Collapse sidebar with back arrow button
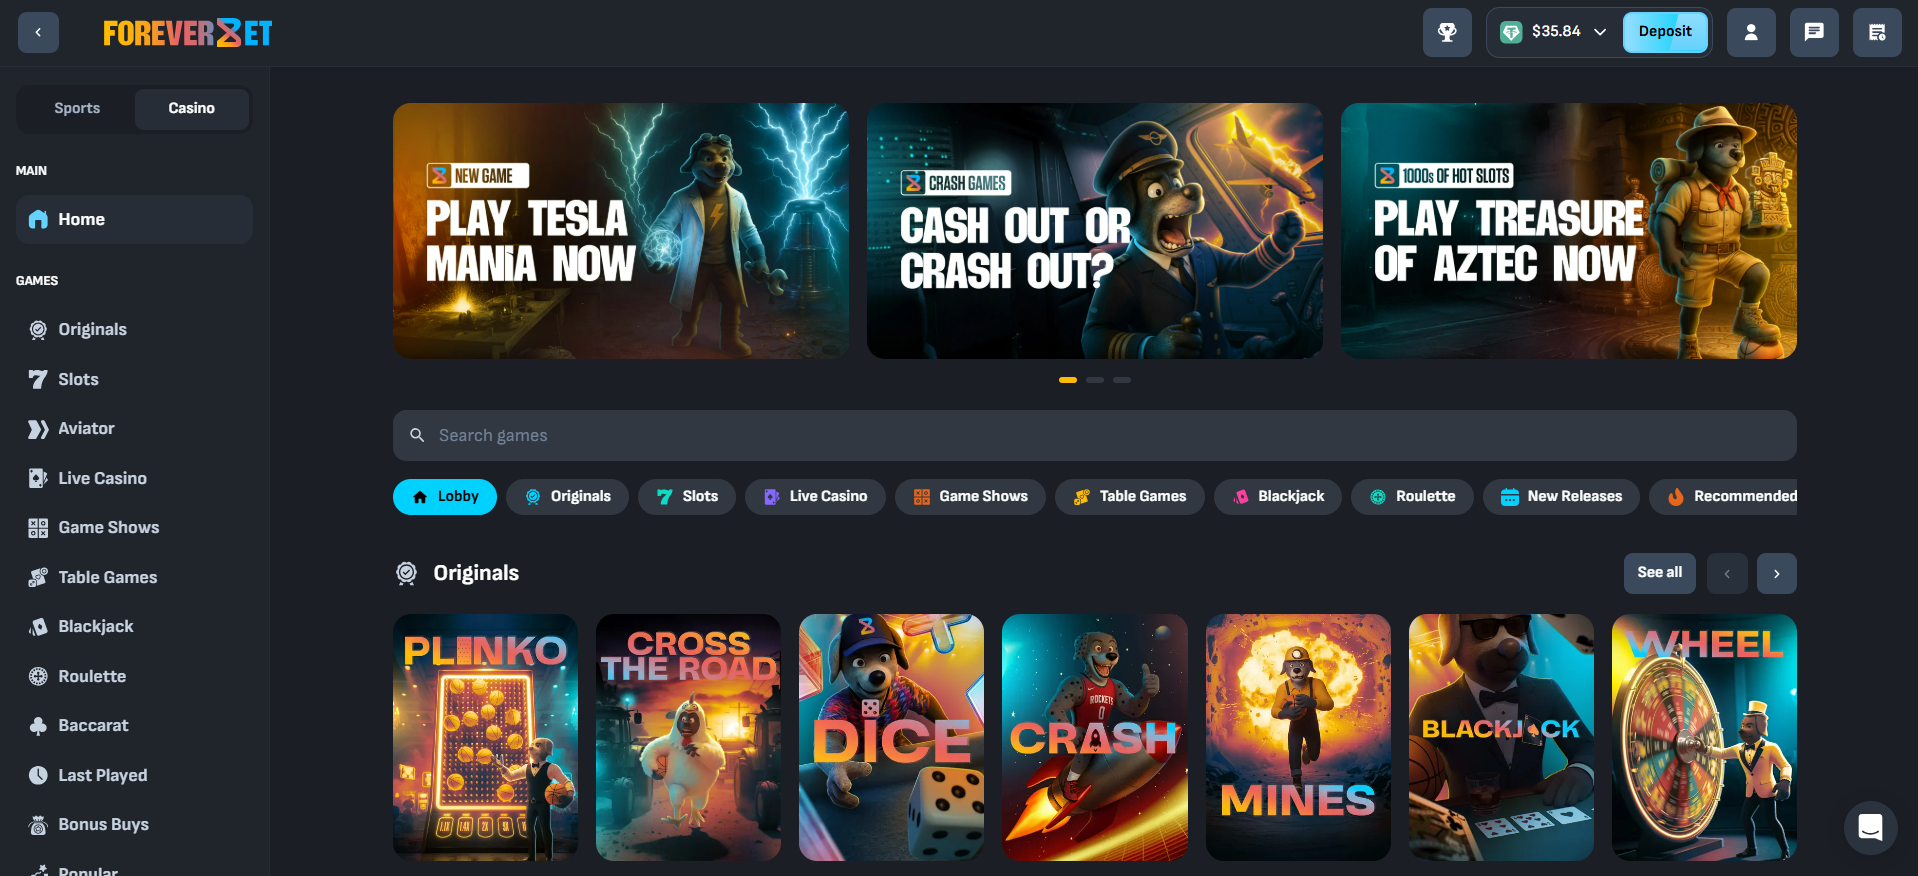1918x876 pixels. 38,32
